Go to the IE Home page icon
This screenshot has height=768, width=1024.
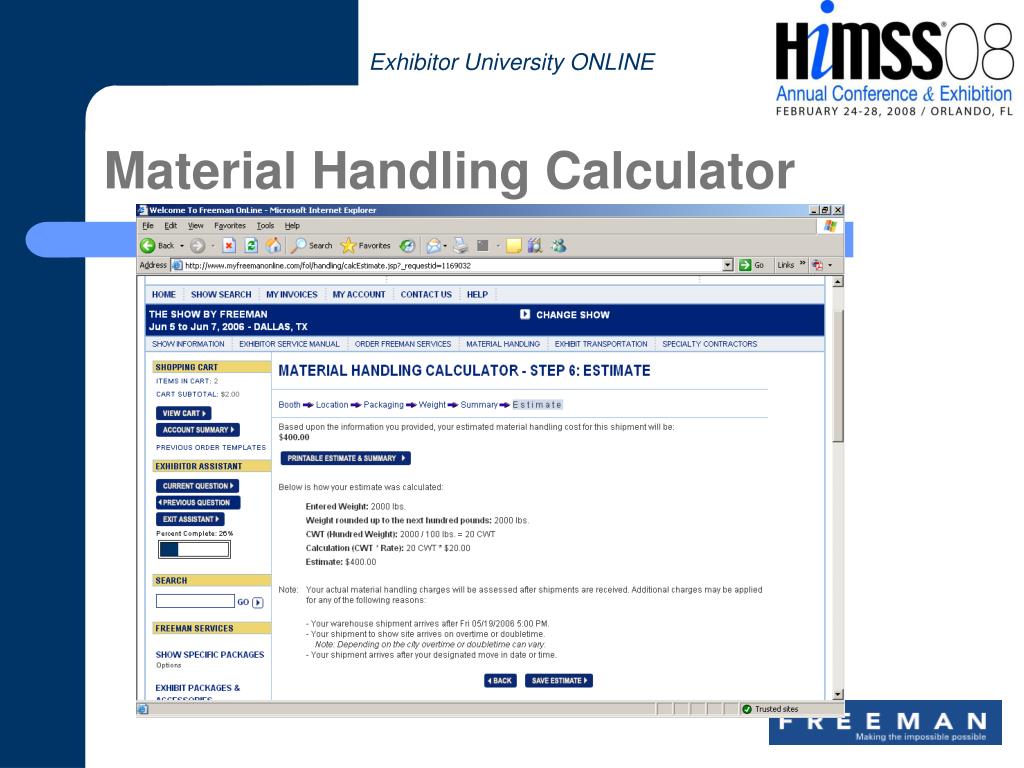click(x=274, y=246)
